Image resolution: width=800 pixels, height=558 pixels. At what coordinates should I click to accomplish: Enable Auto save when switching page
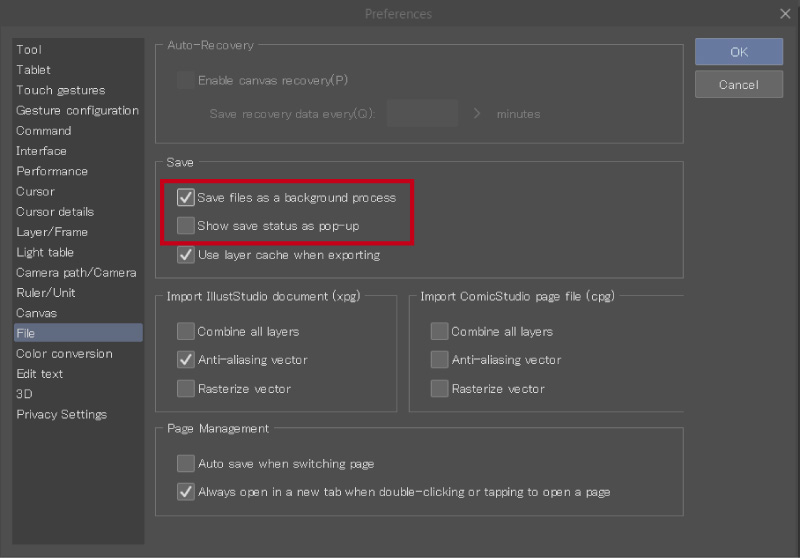186,464
